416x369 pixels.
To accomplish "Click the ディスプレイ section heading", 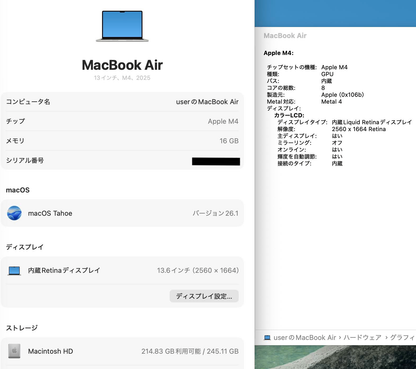I will (x=25, y=247).
